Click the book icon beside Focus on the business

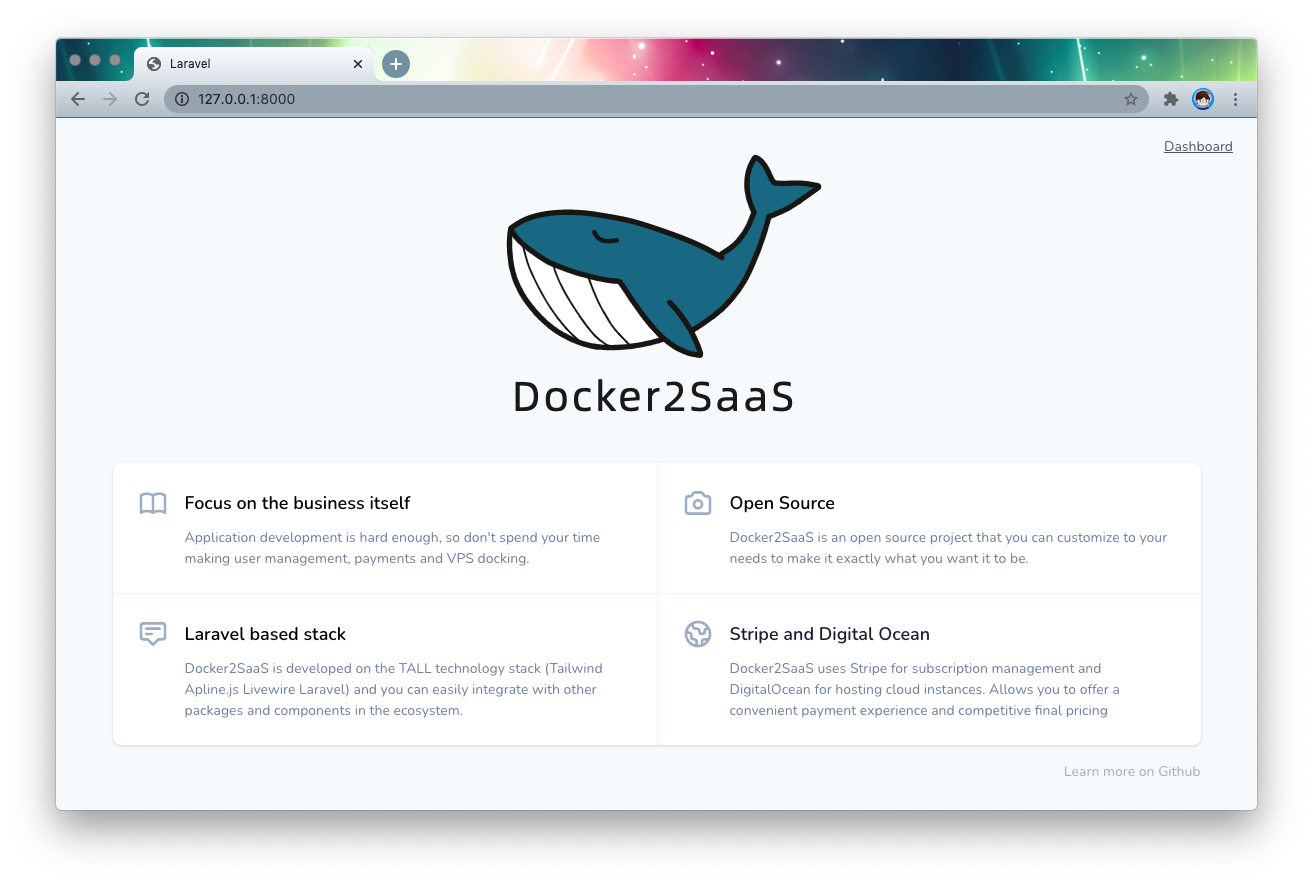(x=153, y=503)
